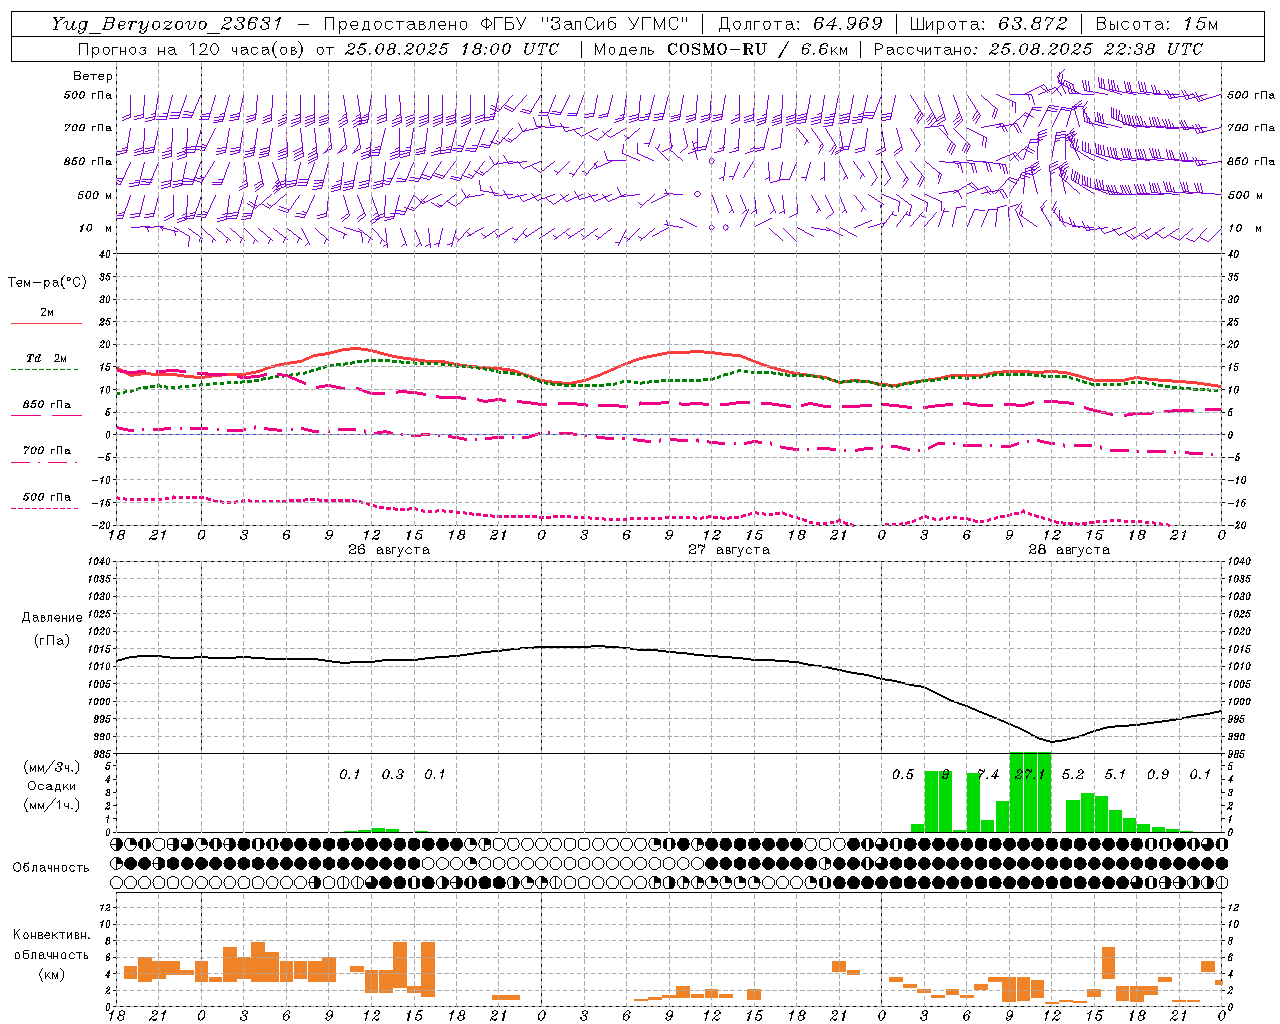Image resolution: width=1280 pixels, height=1024 pixels.
Task: Click the (мм/1ч.) precipitation unit label
Action: coord(52,805)
